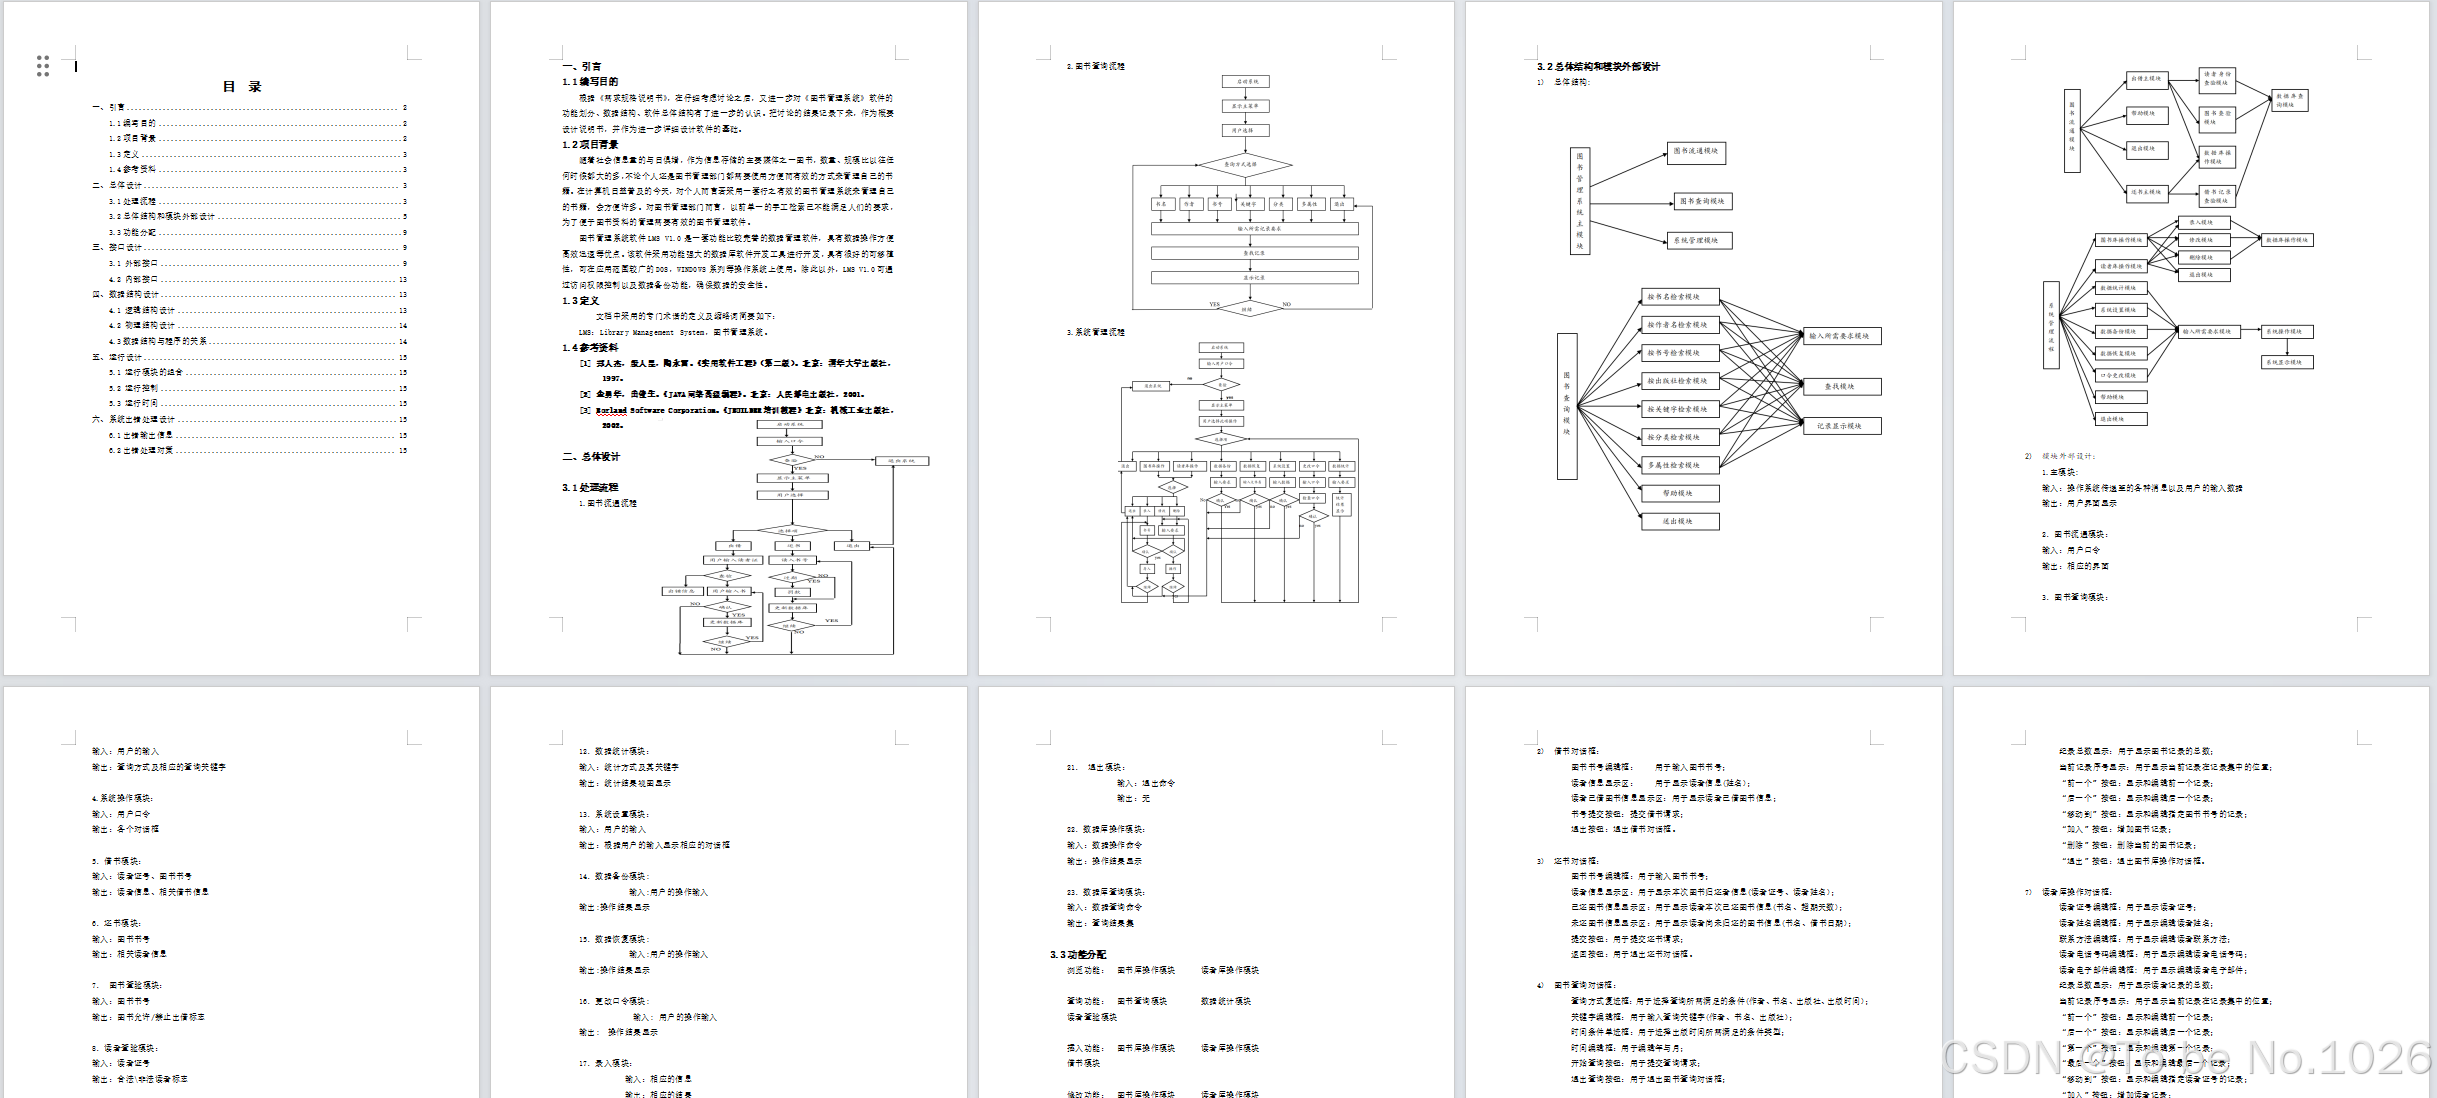Select the 图书查询模块 box in structure diagram
Viewport: 2437px width, 1098px height.
[x=1702, y=201]
